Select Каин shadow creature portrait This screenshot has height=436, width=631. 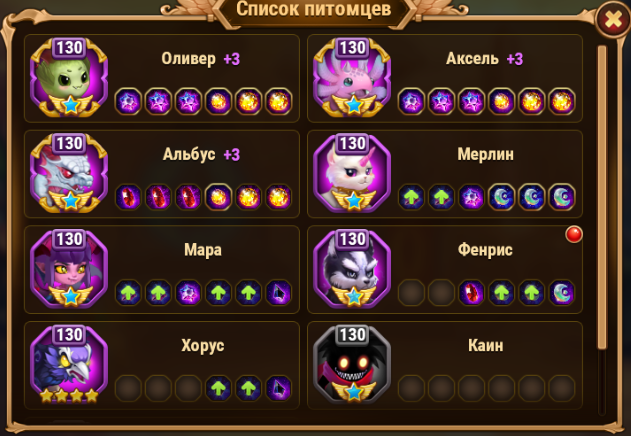coord(352,364)
